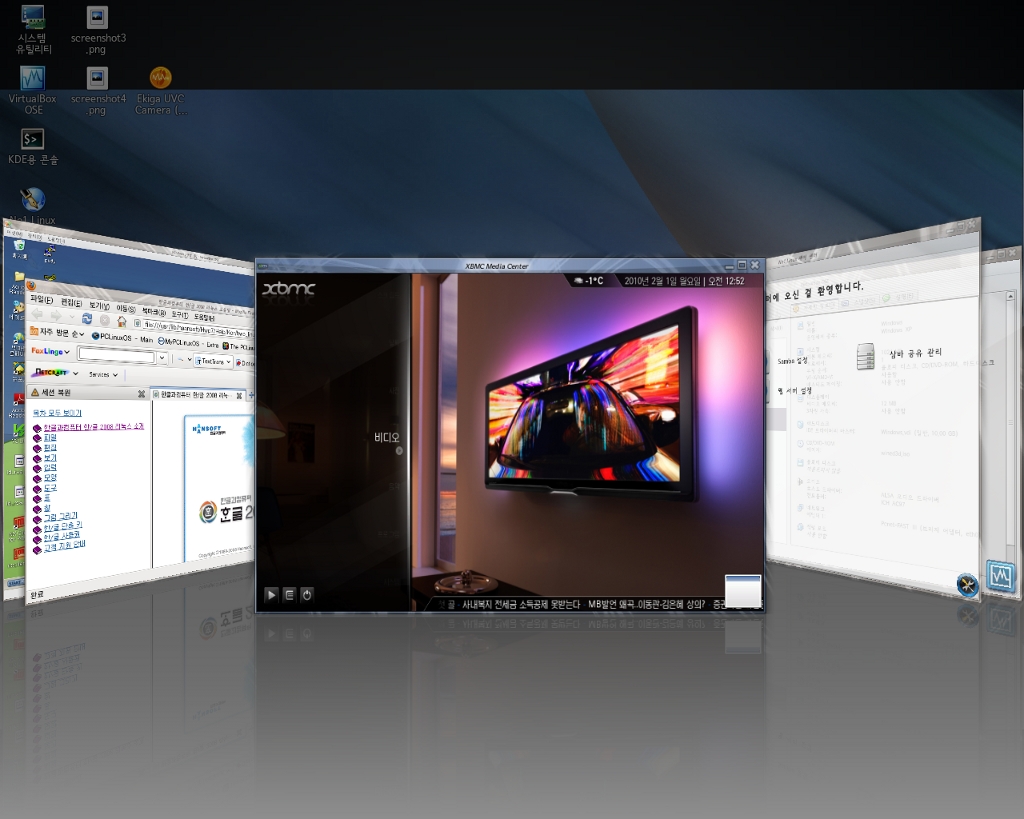Expand the Netcraft Services dropdown
The width and height of the screenshot is (1024, 819).
click(103, 374)
